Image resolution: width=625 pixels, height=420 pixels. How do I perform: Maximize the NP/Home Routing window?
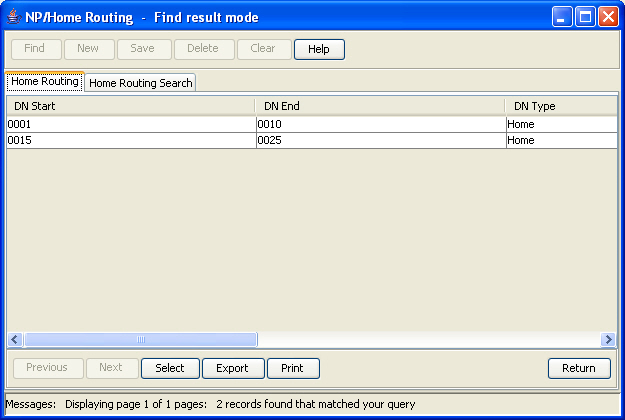pos(585,17)
